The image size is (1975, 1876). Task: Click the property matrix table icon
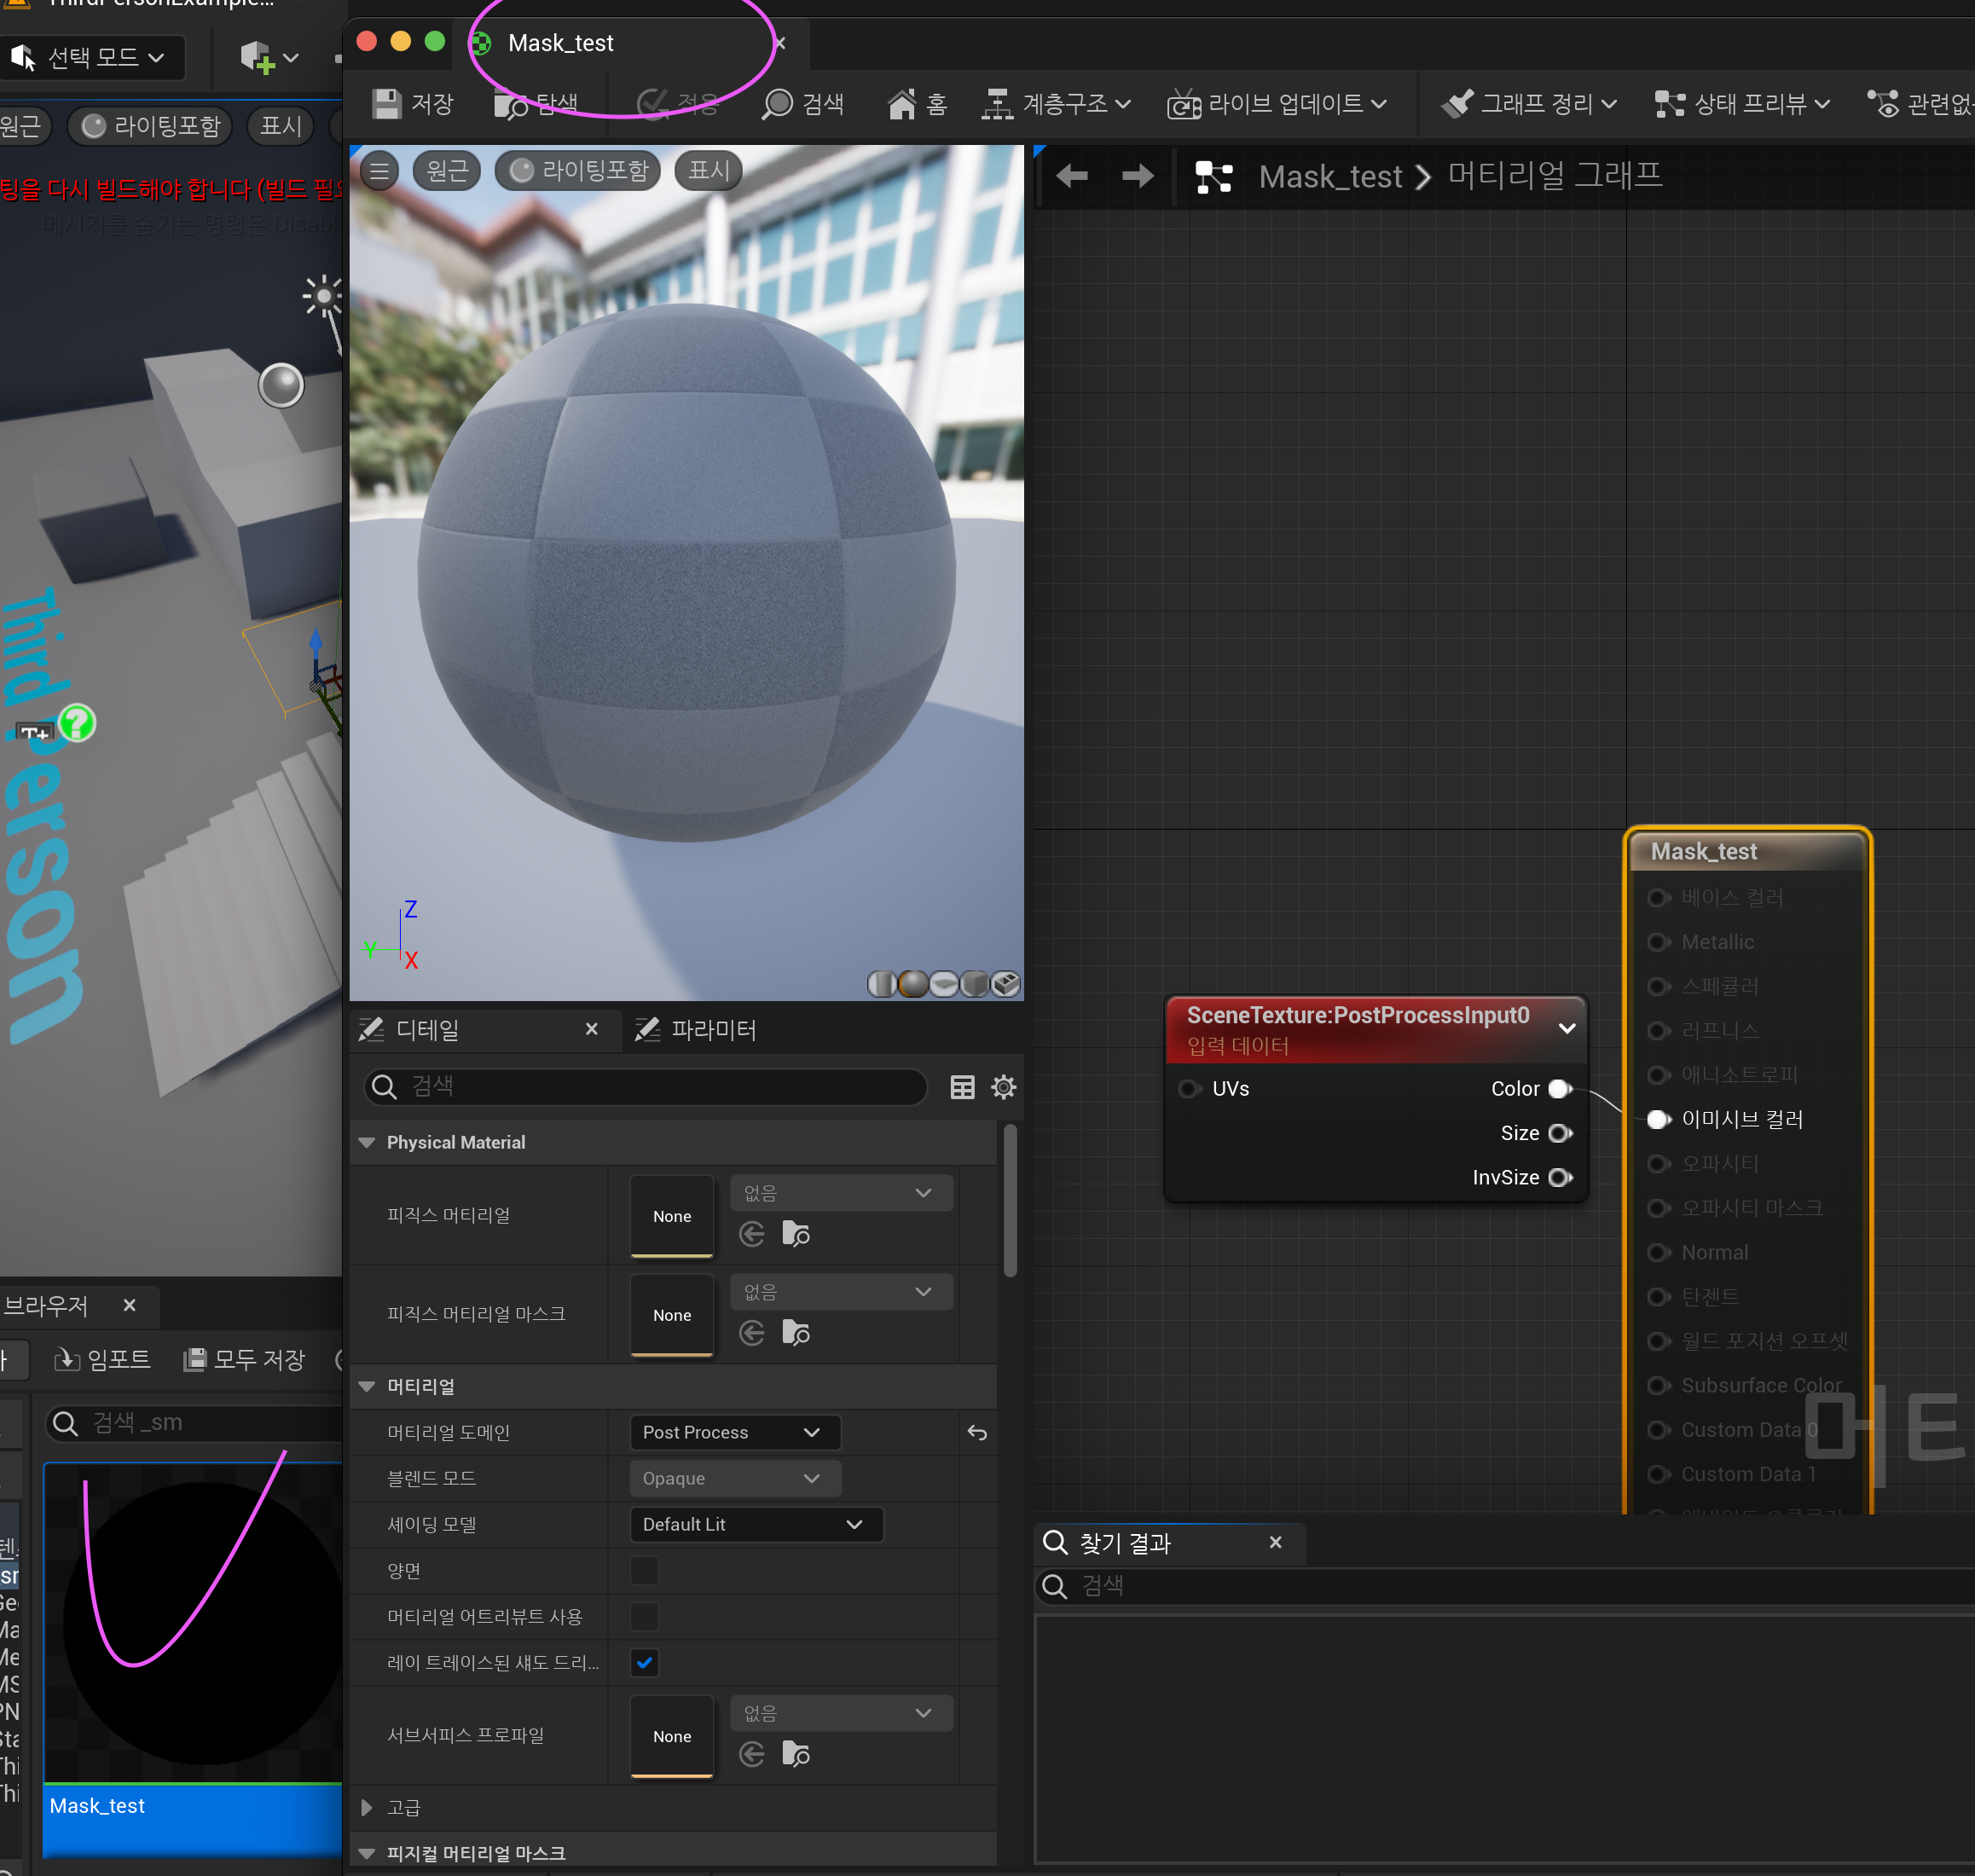pos(962,1087)
